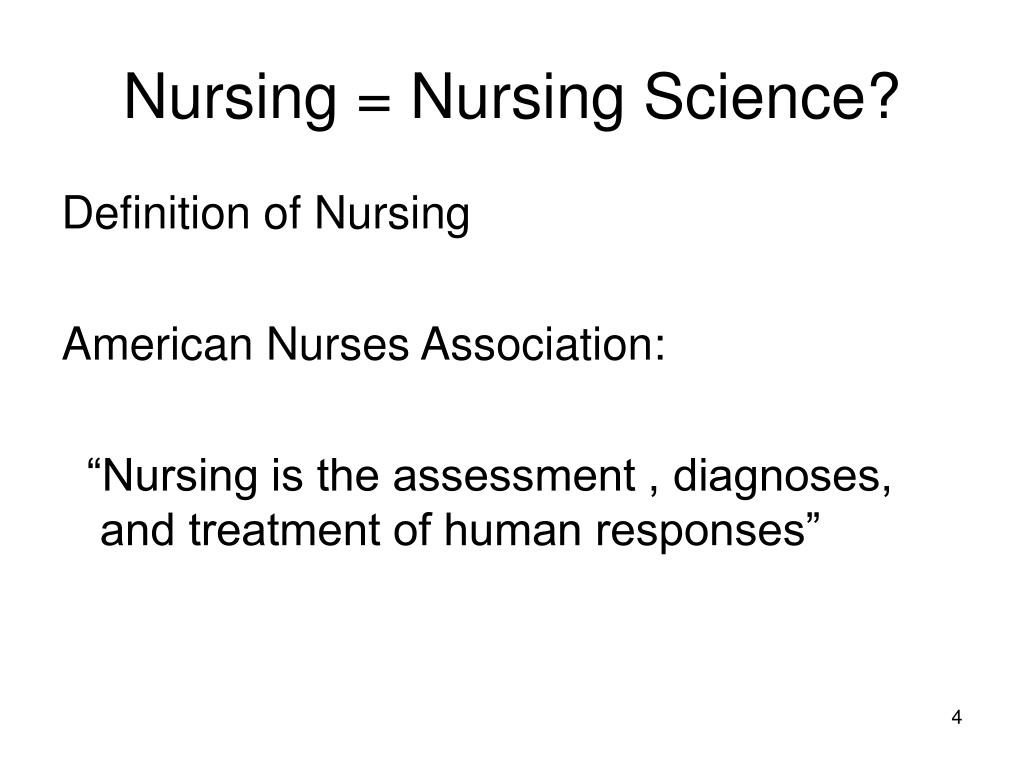Screen dimensions: 1024x768
Task: Click the word "and" starting the second quote line
Action: point(136,529)
